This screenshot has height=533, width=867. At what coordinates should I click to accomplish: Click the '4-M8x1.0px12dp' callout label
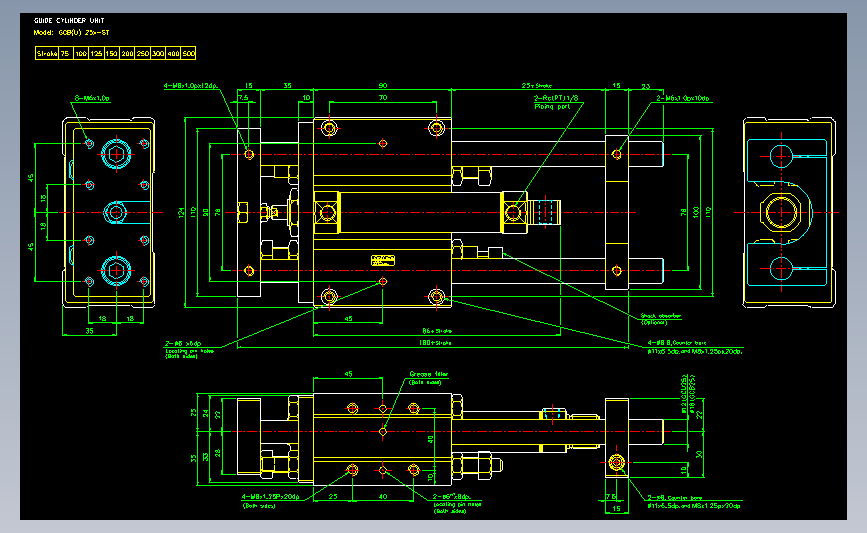click(x=191, y=86)
